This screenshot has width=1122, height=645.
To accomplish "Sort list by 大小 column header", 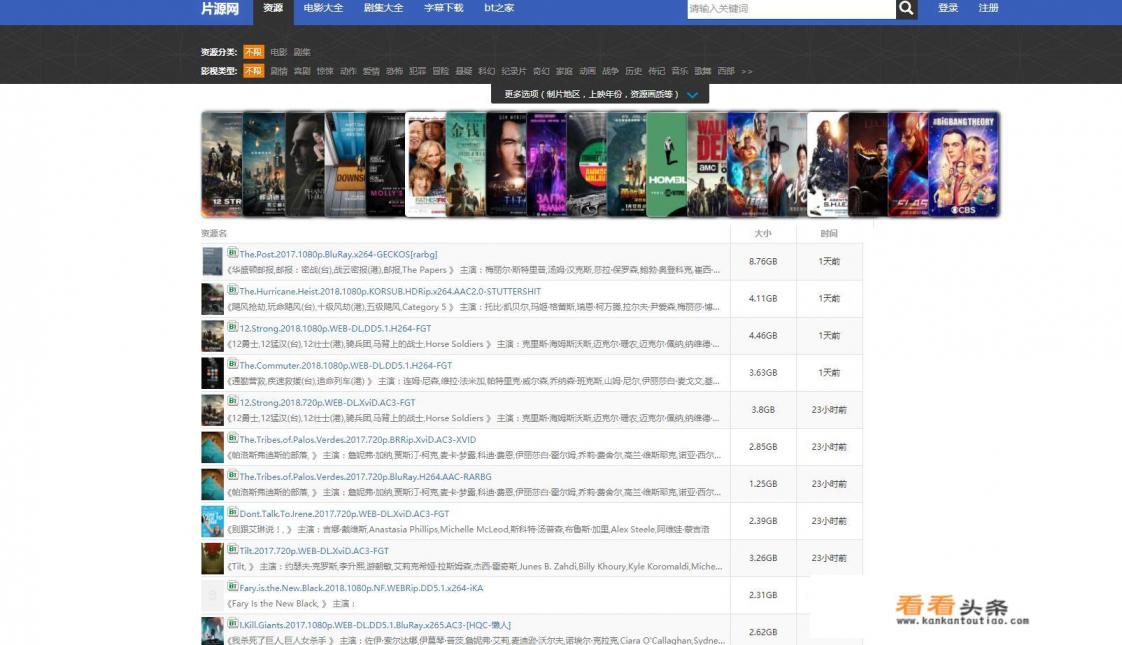I will (x=763, y=233).
